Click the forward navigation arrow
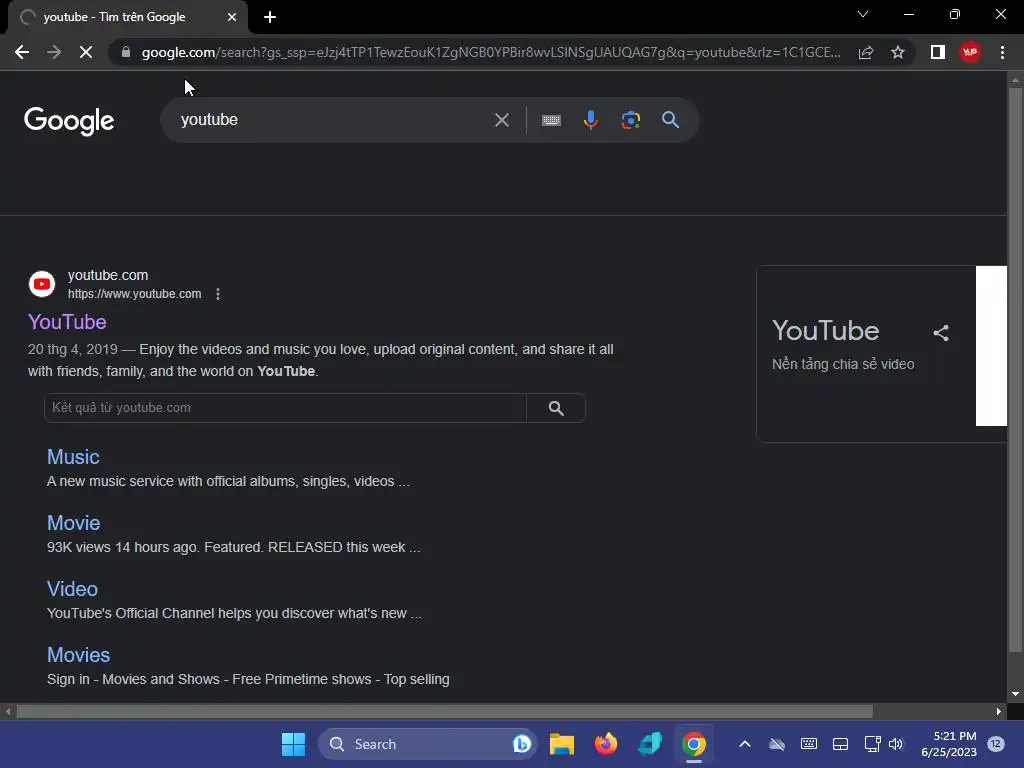This screenshot has width=1024, height=768. point(54,52)
